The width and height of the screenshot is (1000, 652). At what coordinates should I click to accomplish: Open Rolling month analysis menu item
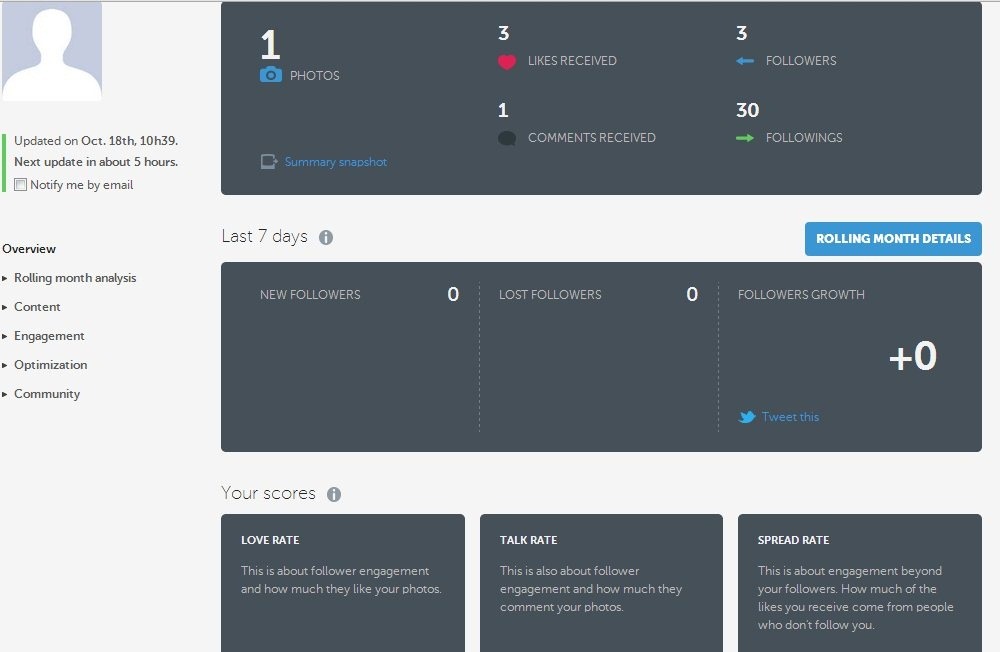(75, 278)
